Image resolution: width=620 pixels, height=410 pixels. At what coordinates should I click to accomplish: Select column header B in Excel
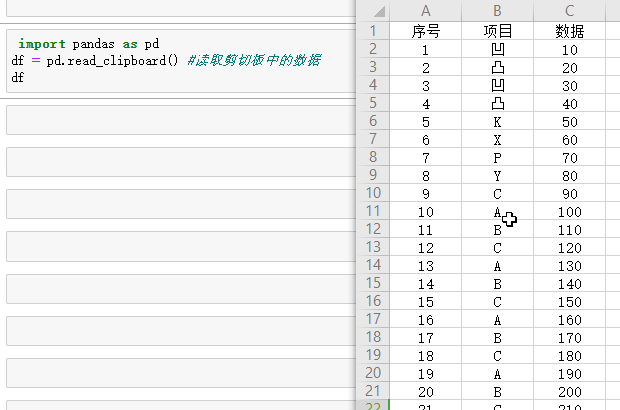point(497,11)
